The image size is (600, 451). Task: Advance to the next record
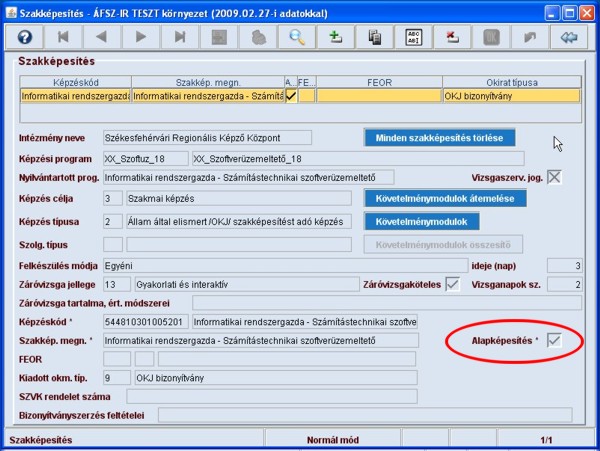(x=141, y=37)
